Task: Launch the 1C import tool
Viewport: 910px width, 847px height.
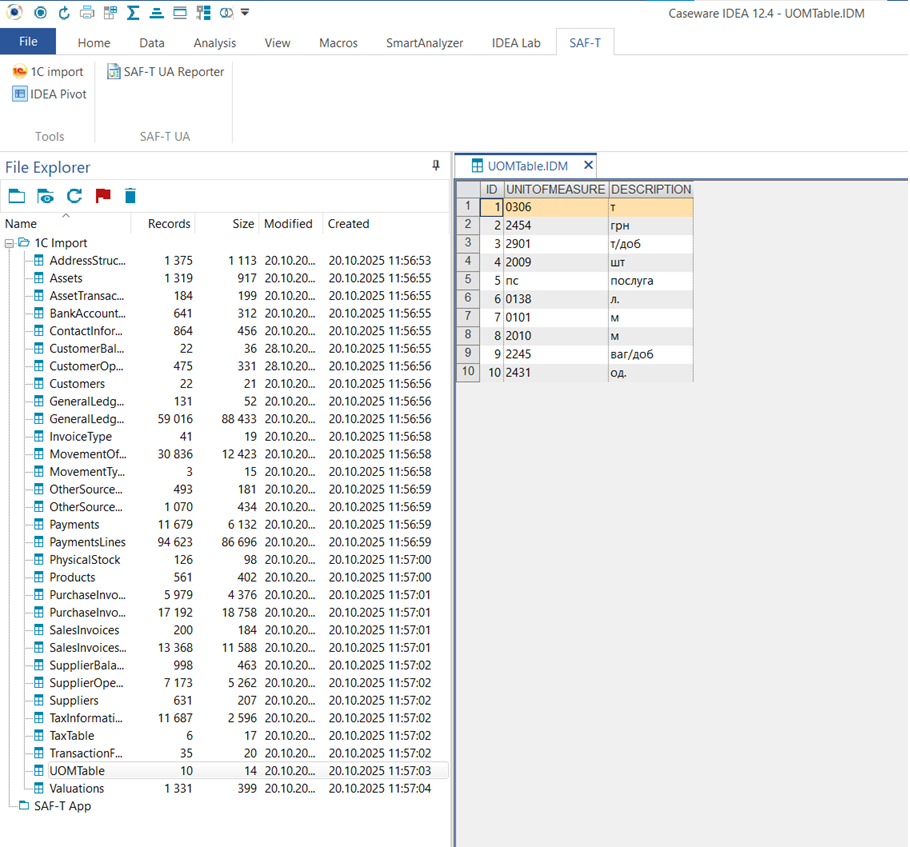Action: [48, 71]
